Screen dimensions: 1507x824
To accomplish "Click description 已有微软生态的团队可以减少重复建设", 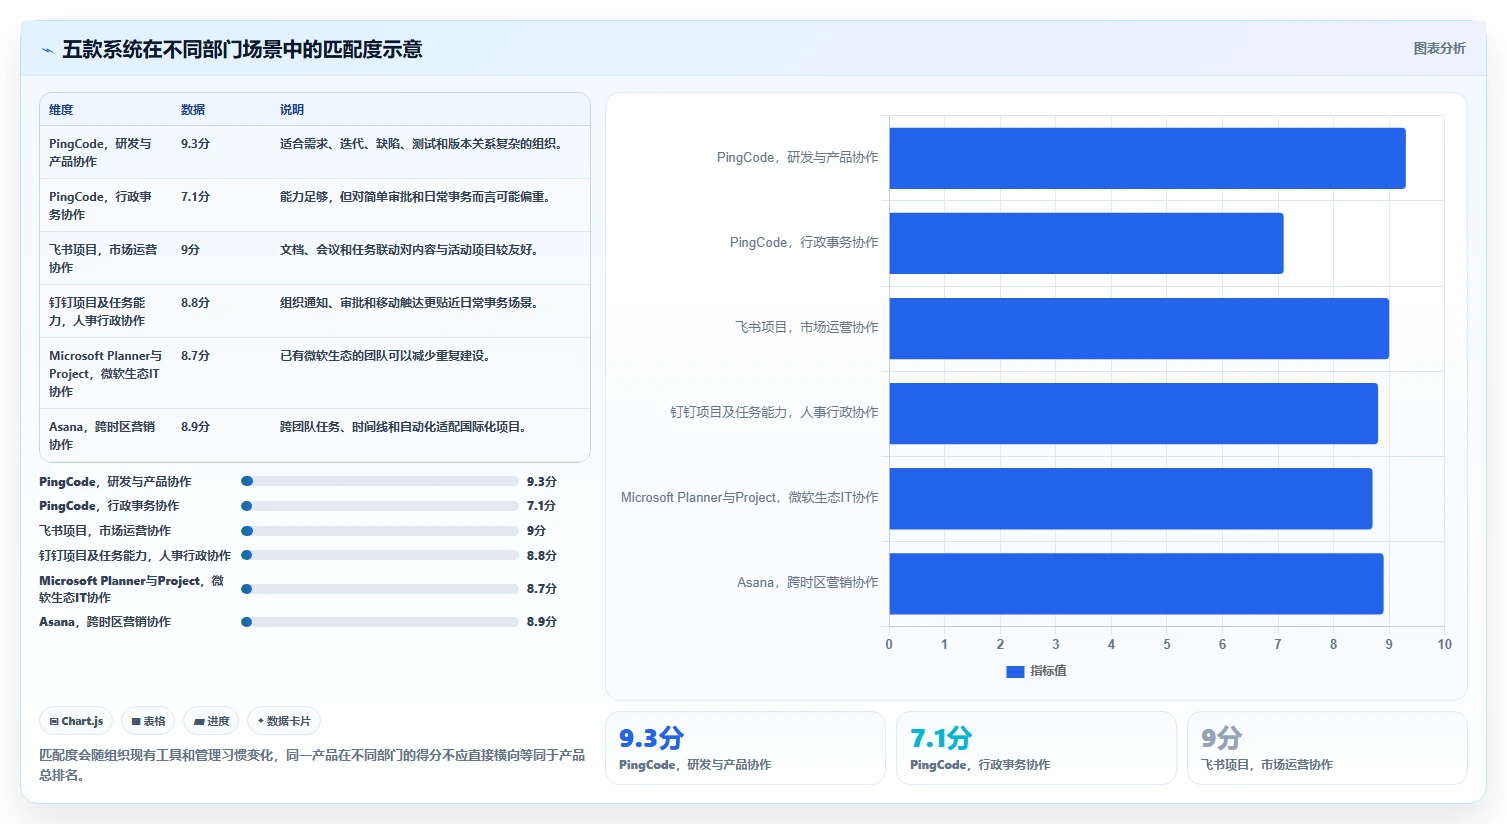I will pos(388,355).
